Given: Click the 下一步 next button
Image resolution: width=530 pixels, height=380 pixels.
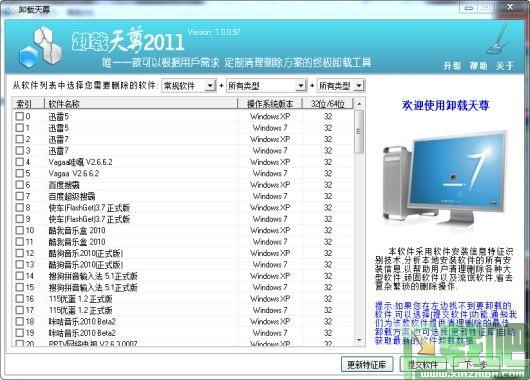Looking at the screenshot, I should (476, 365).
